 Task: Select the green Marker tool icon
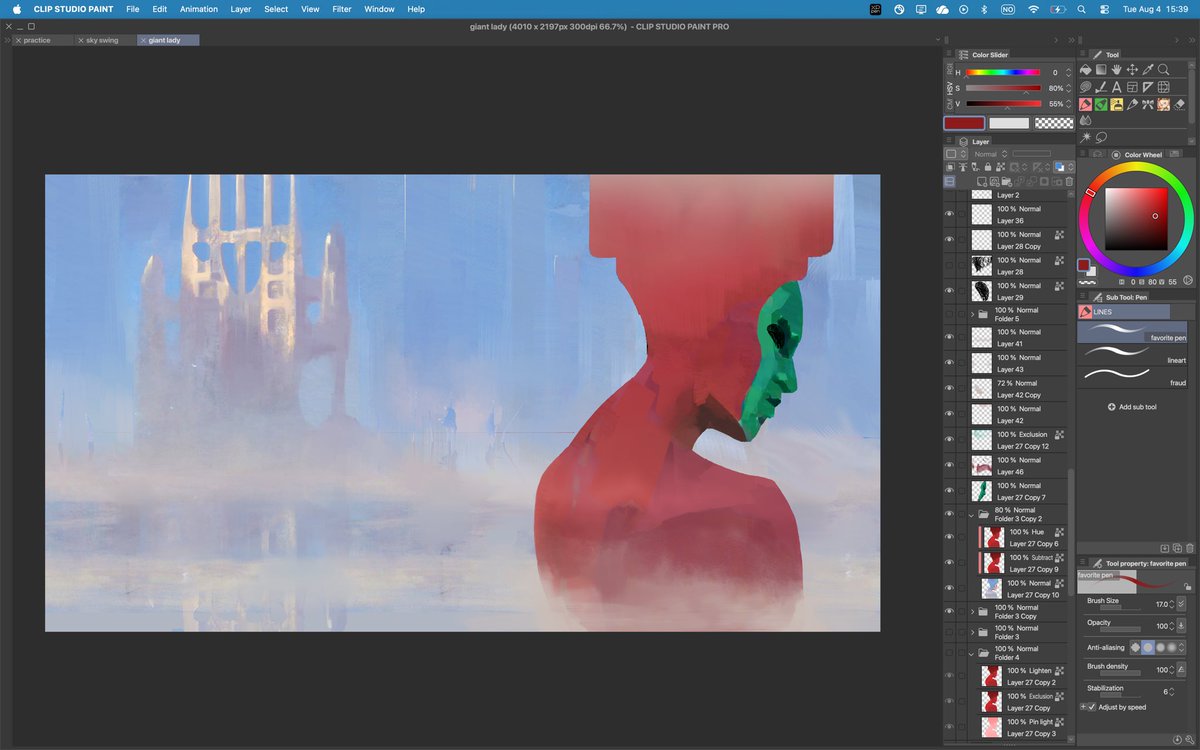[x=1101, y=104]
